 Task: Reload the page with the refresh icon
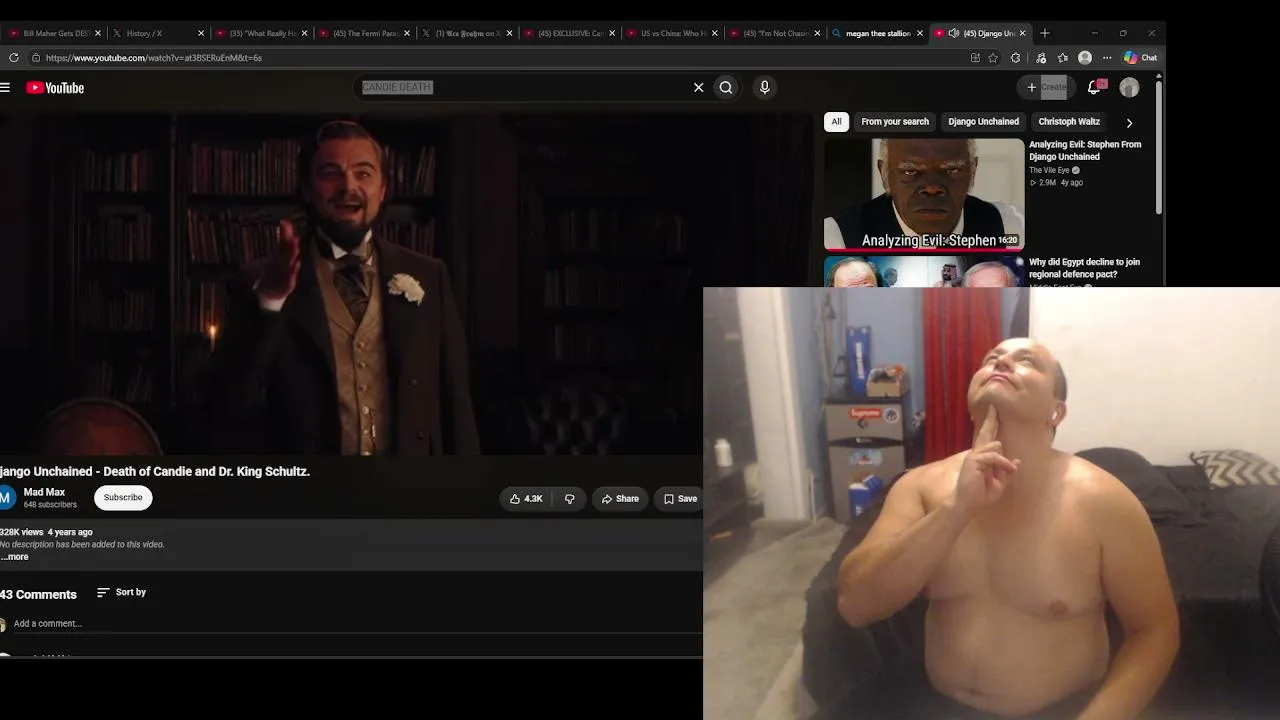(14, 58)
